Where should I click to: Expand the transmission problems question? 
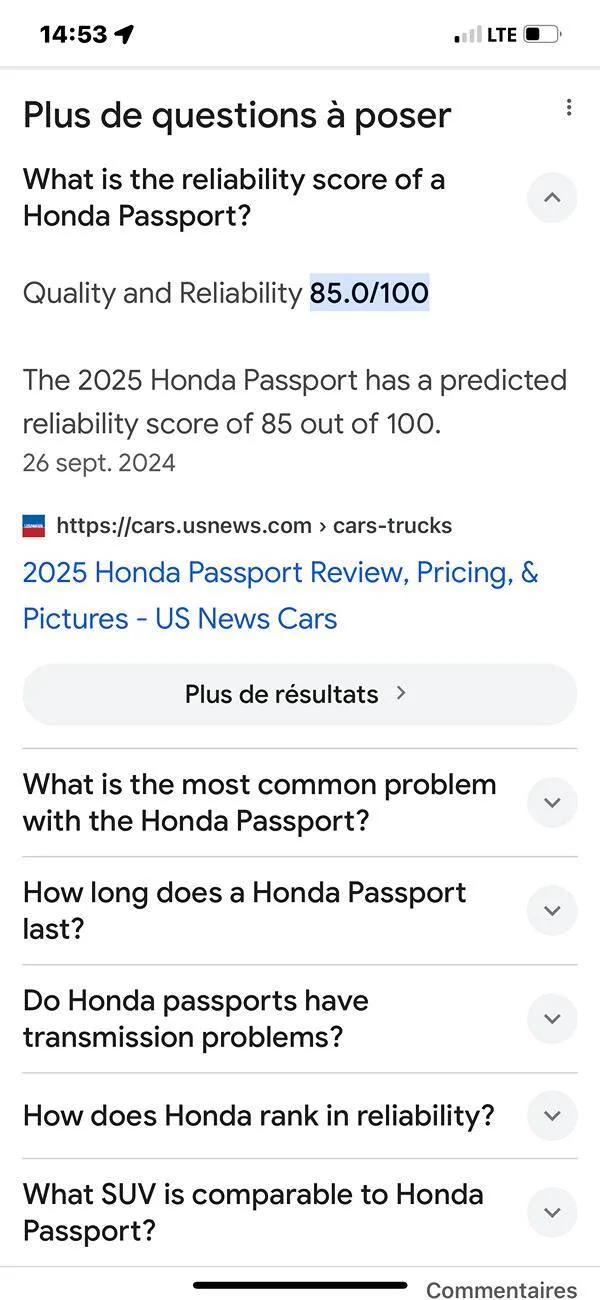click(552, 1018)
